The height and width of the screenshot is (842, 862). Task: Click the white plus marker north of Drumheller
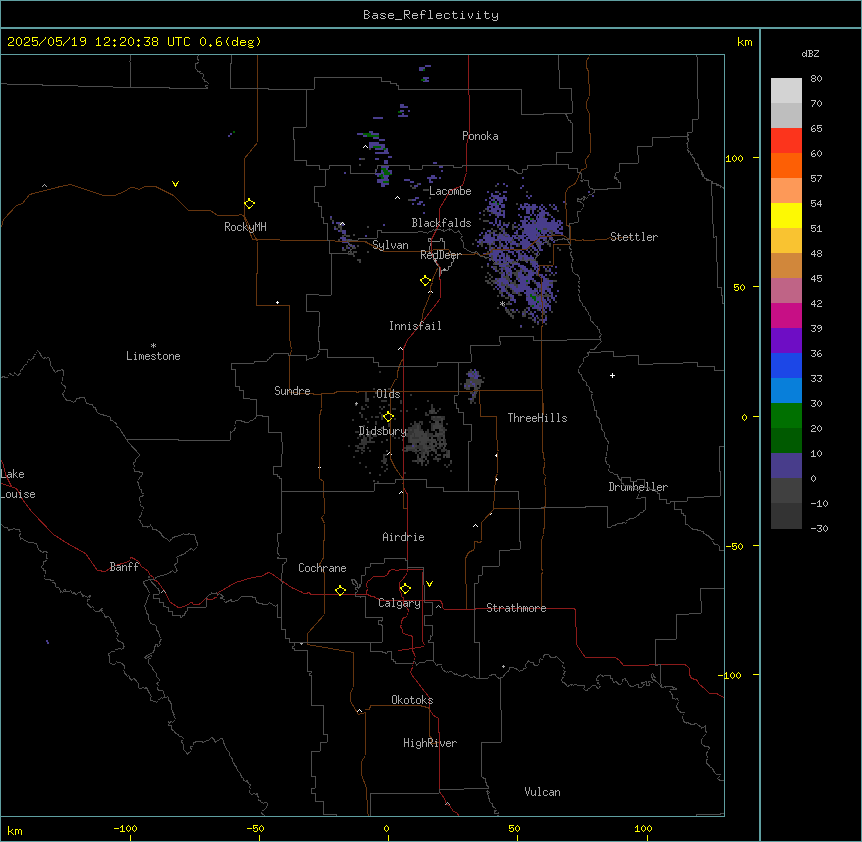pyautogui.click(x=612, y=375)
